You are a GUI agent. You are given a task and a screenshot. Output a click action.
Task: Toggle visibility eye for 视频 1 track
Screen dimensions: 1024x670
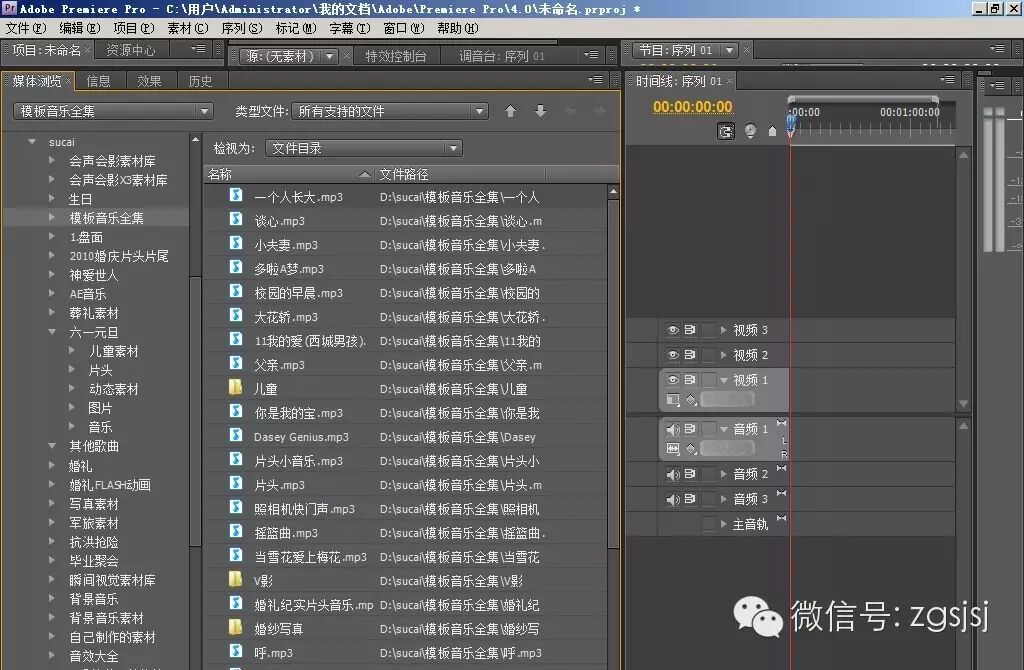pyautogui.click(x=673, y=379)
